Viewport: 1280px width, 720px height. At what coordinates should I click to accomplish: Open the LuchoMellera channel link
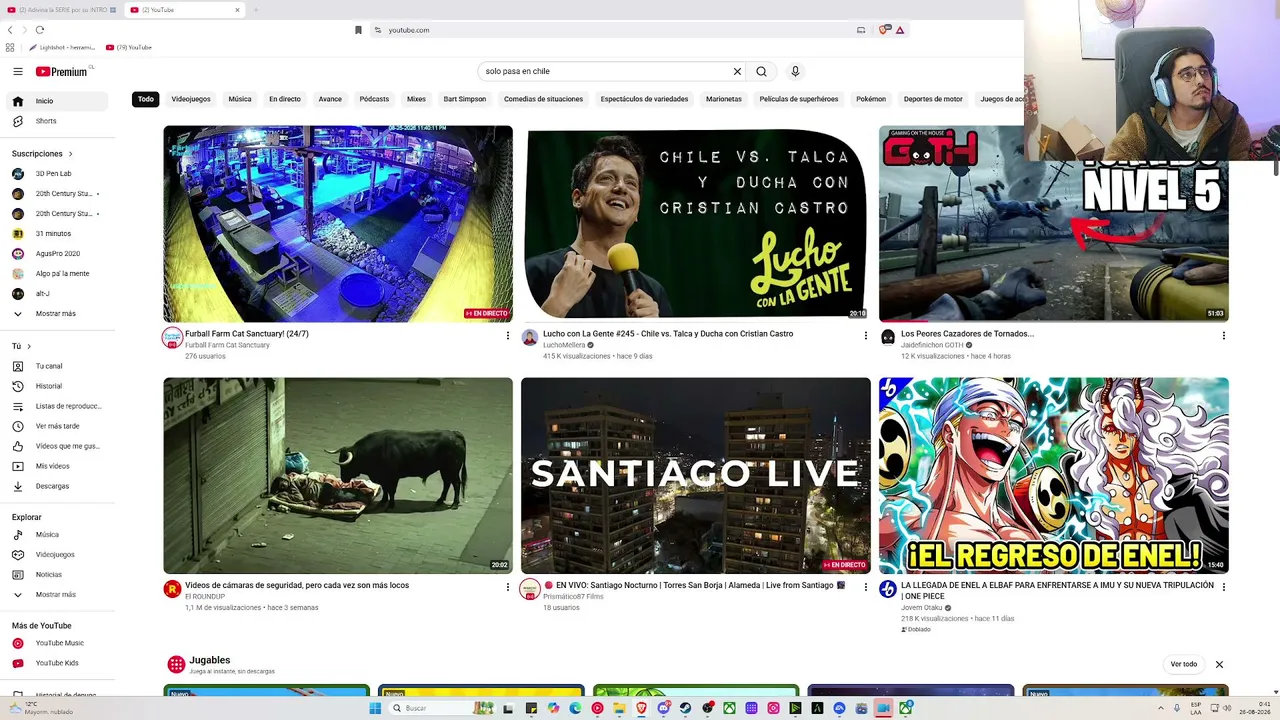point(564,345)
